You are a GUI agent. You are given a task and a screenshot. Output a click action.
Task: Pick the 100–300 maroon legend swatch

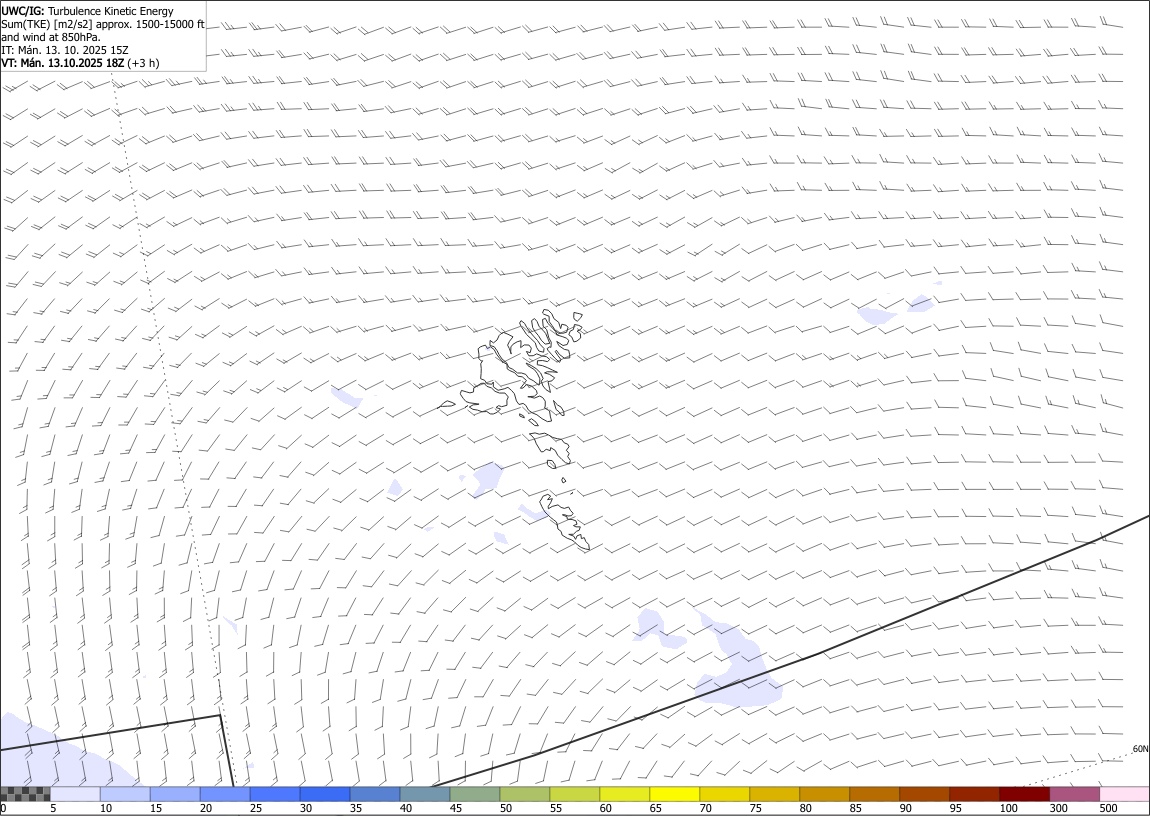click(x=1024, y=794)
